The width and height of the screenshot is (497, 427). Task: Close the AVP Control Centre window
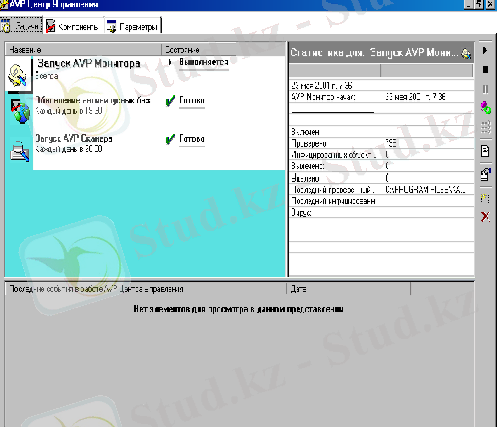(x=490, y=4)
